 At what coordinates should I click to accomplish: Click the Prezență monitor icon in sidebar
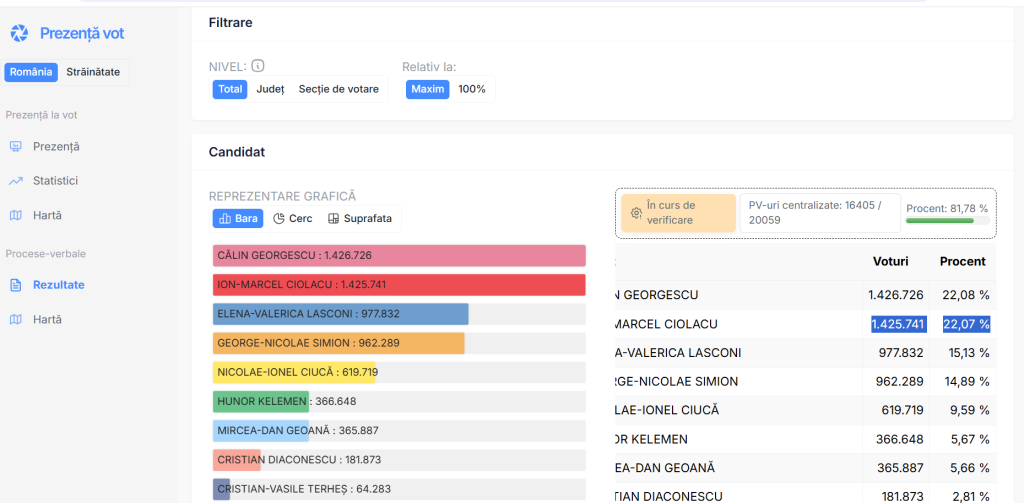pyautogui.click(x=16, y=147)
